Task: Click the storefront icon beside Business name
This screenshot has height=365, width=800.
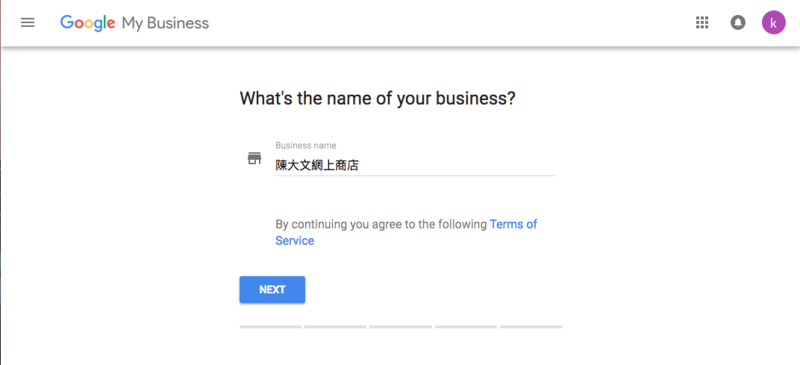Action: (x=254, y=158)
